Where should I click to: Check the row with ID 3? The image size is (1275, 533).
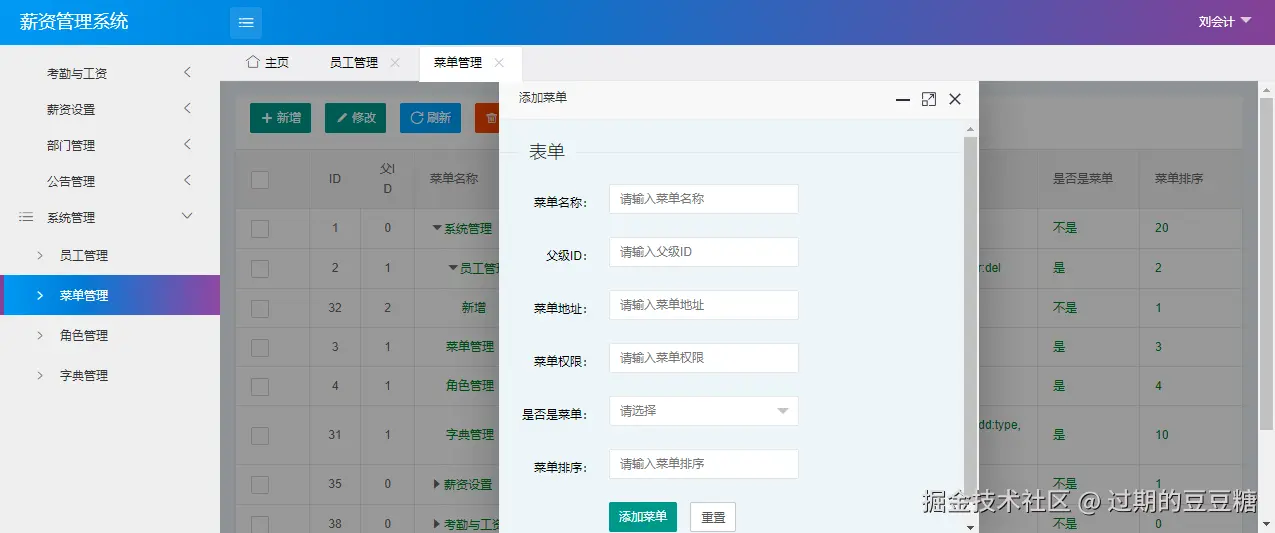(x=260, y=347)
